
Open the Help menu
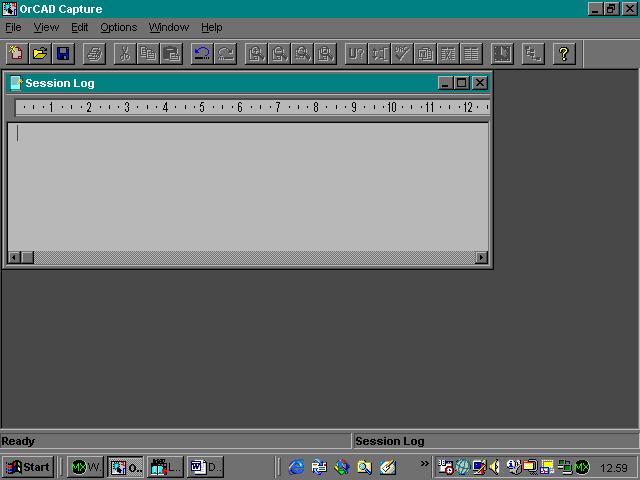tap(212, 27)
